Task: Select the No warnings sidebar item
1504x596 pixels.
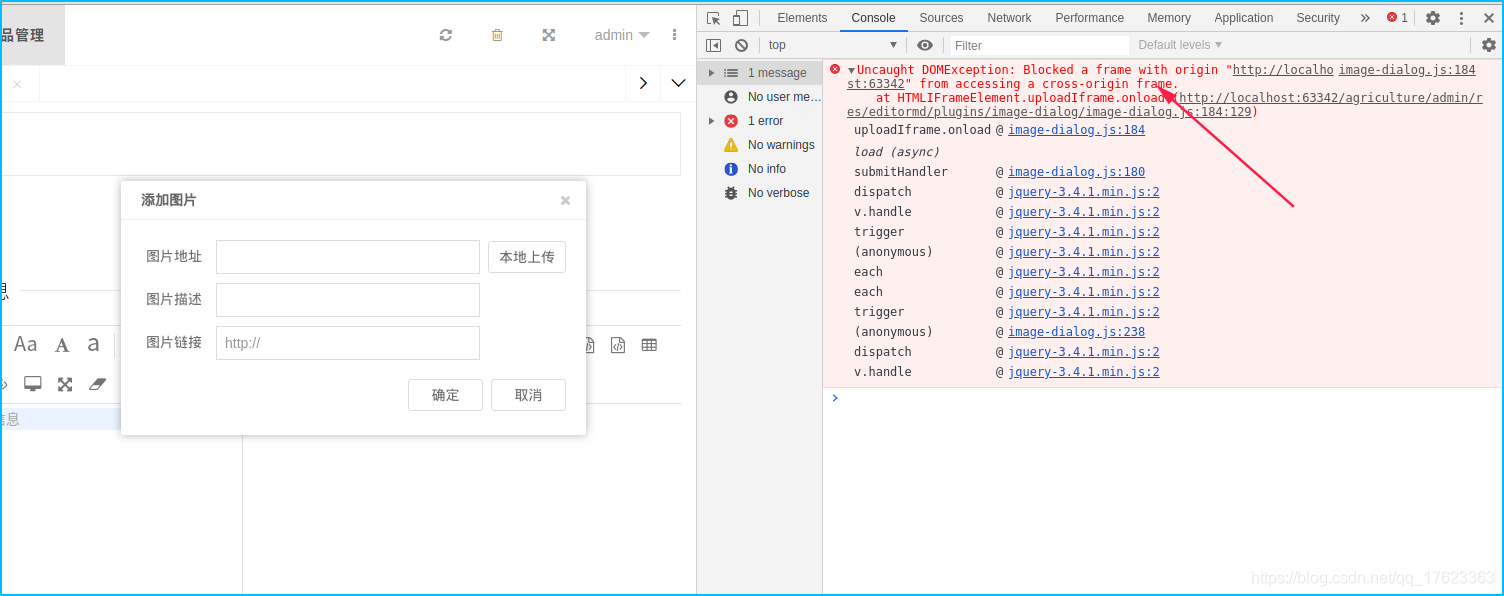Action: point(759,145)
